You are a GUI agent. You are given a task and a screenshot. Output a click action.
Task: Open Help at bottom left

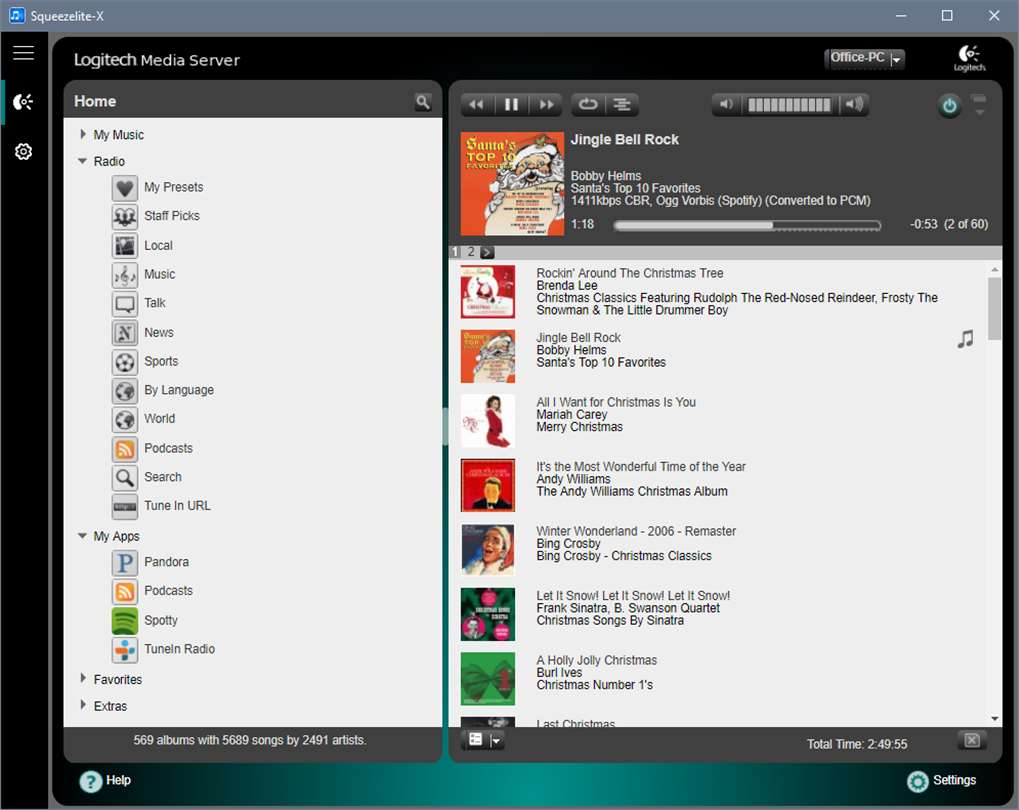(106, 781)
